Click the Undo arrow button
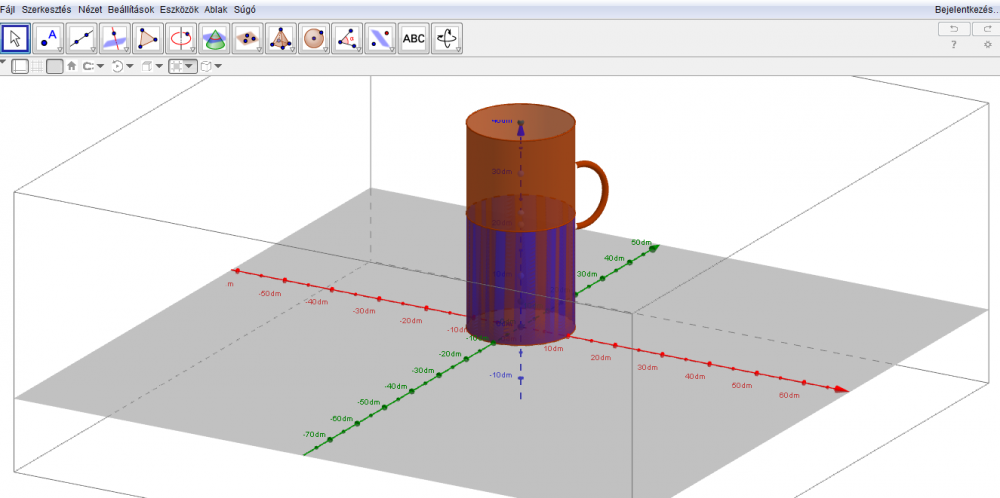 click(x=954, y=29)
